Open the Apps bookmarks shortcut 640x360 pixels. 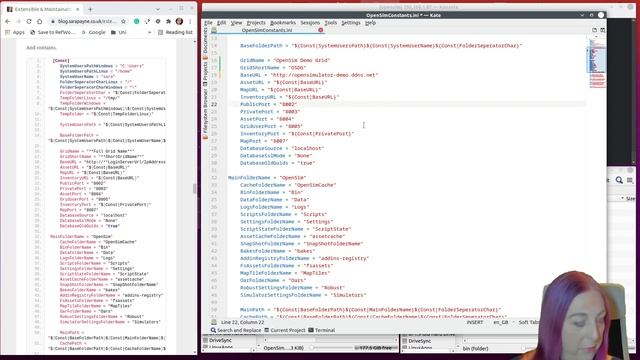coord(15,32)
